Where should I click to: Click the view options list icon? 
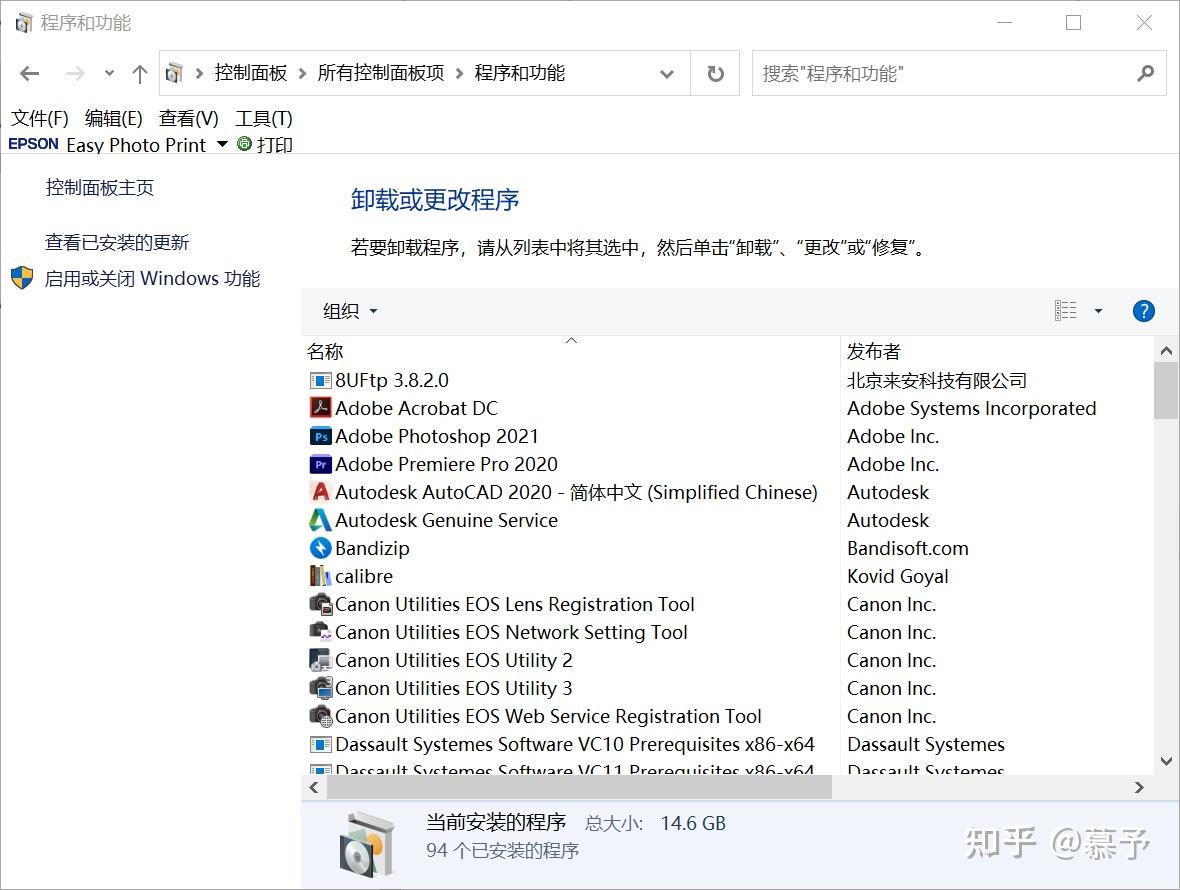[x=1066, y=311]
